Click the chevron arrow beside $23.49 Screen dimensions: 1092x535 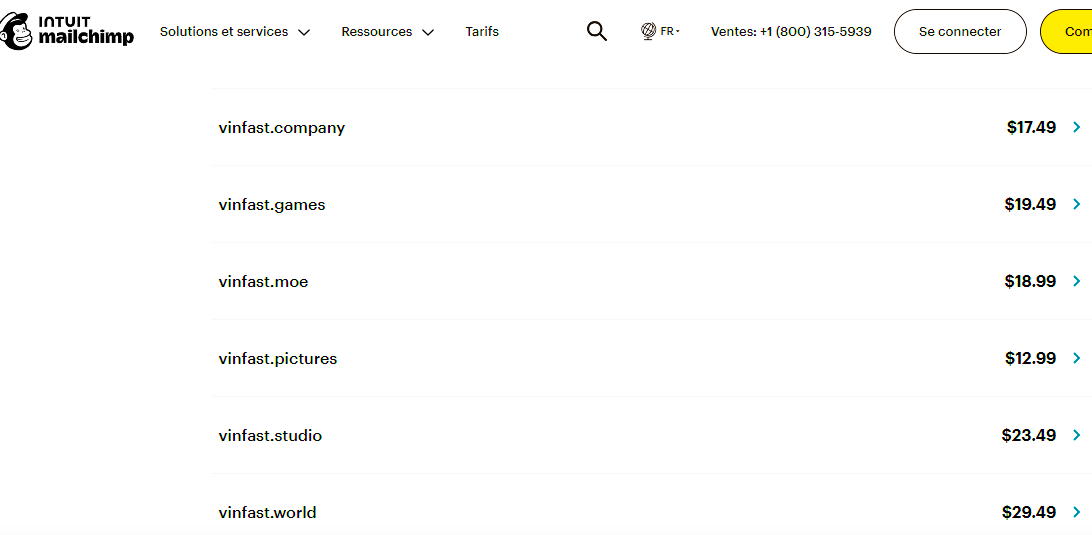click(1077, 435)
